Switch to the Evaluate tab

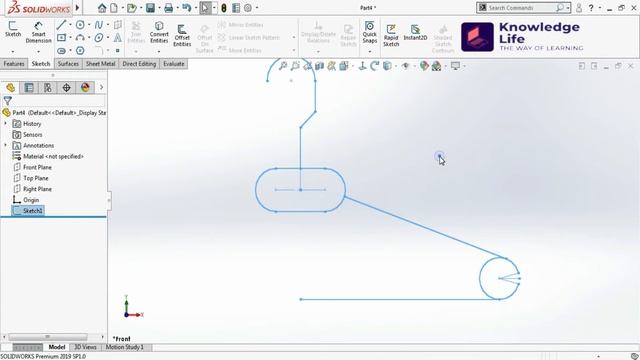(x=173, y=64)
